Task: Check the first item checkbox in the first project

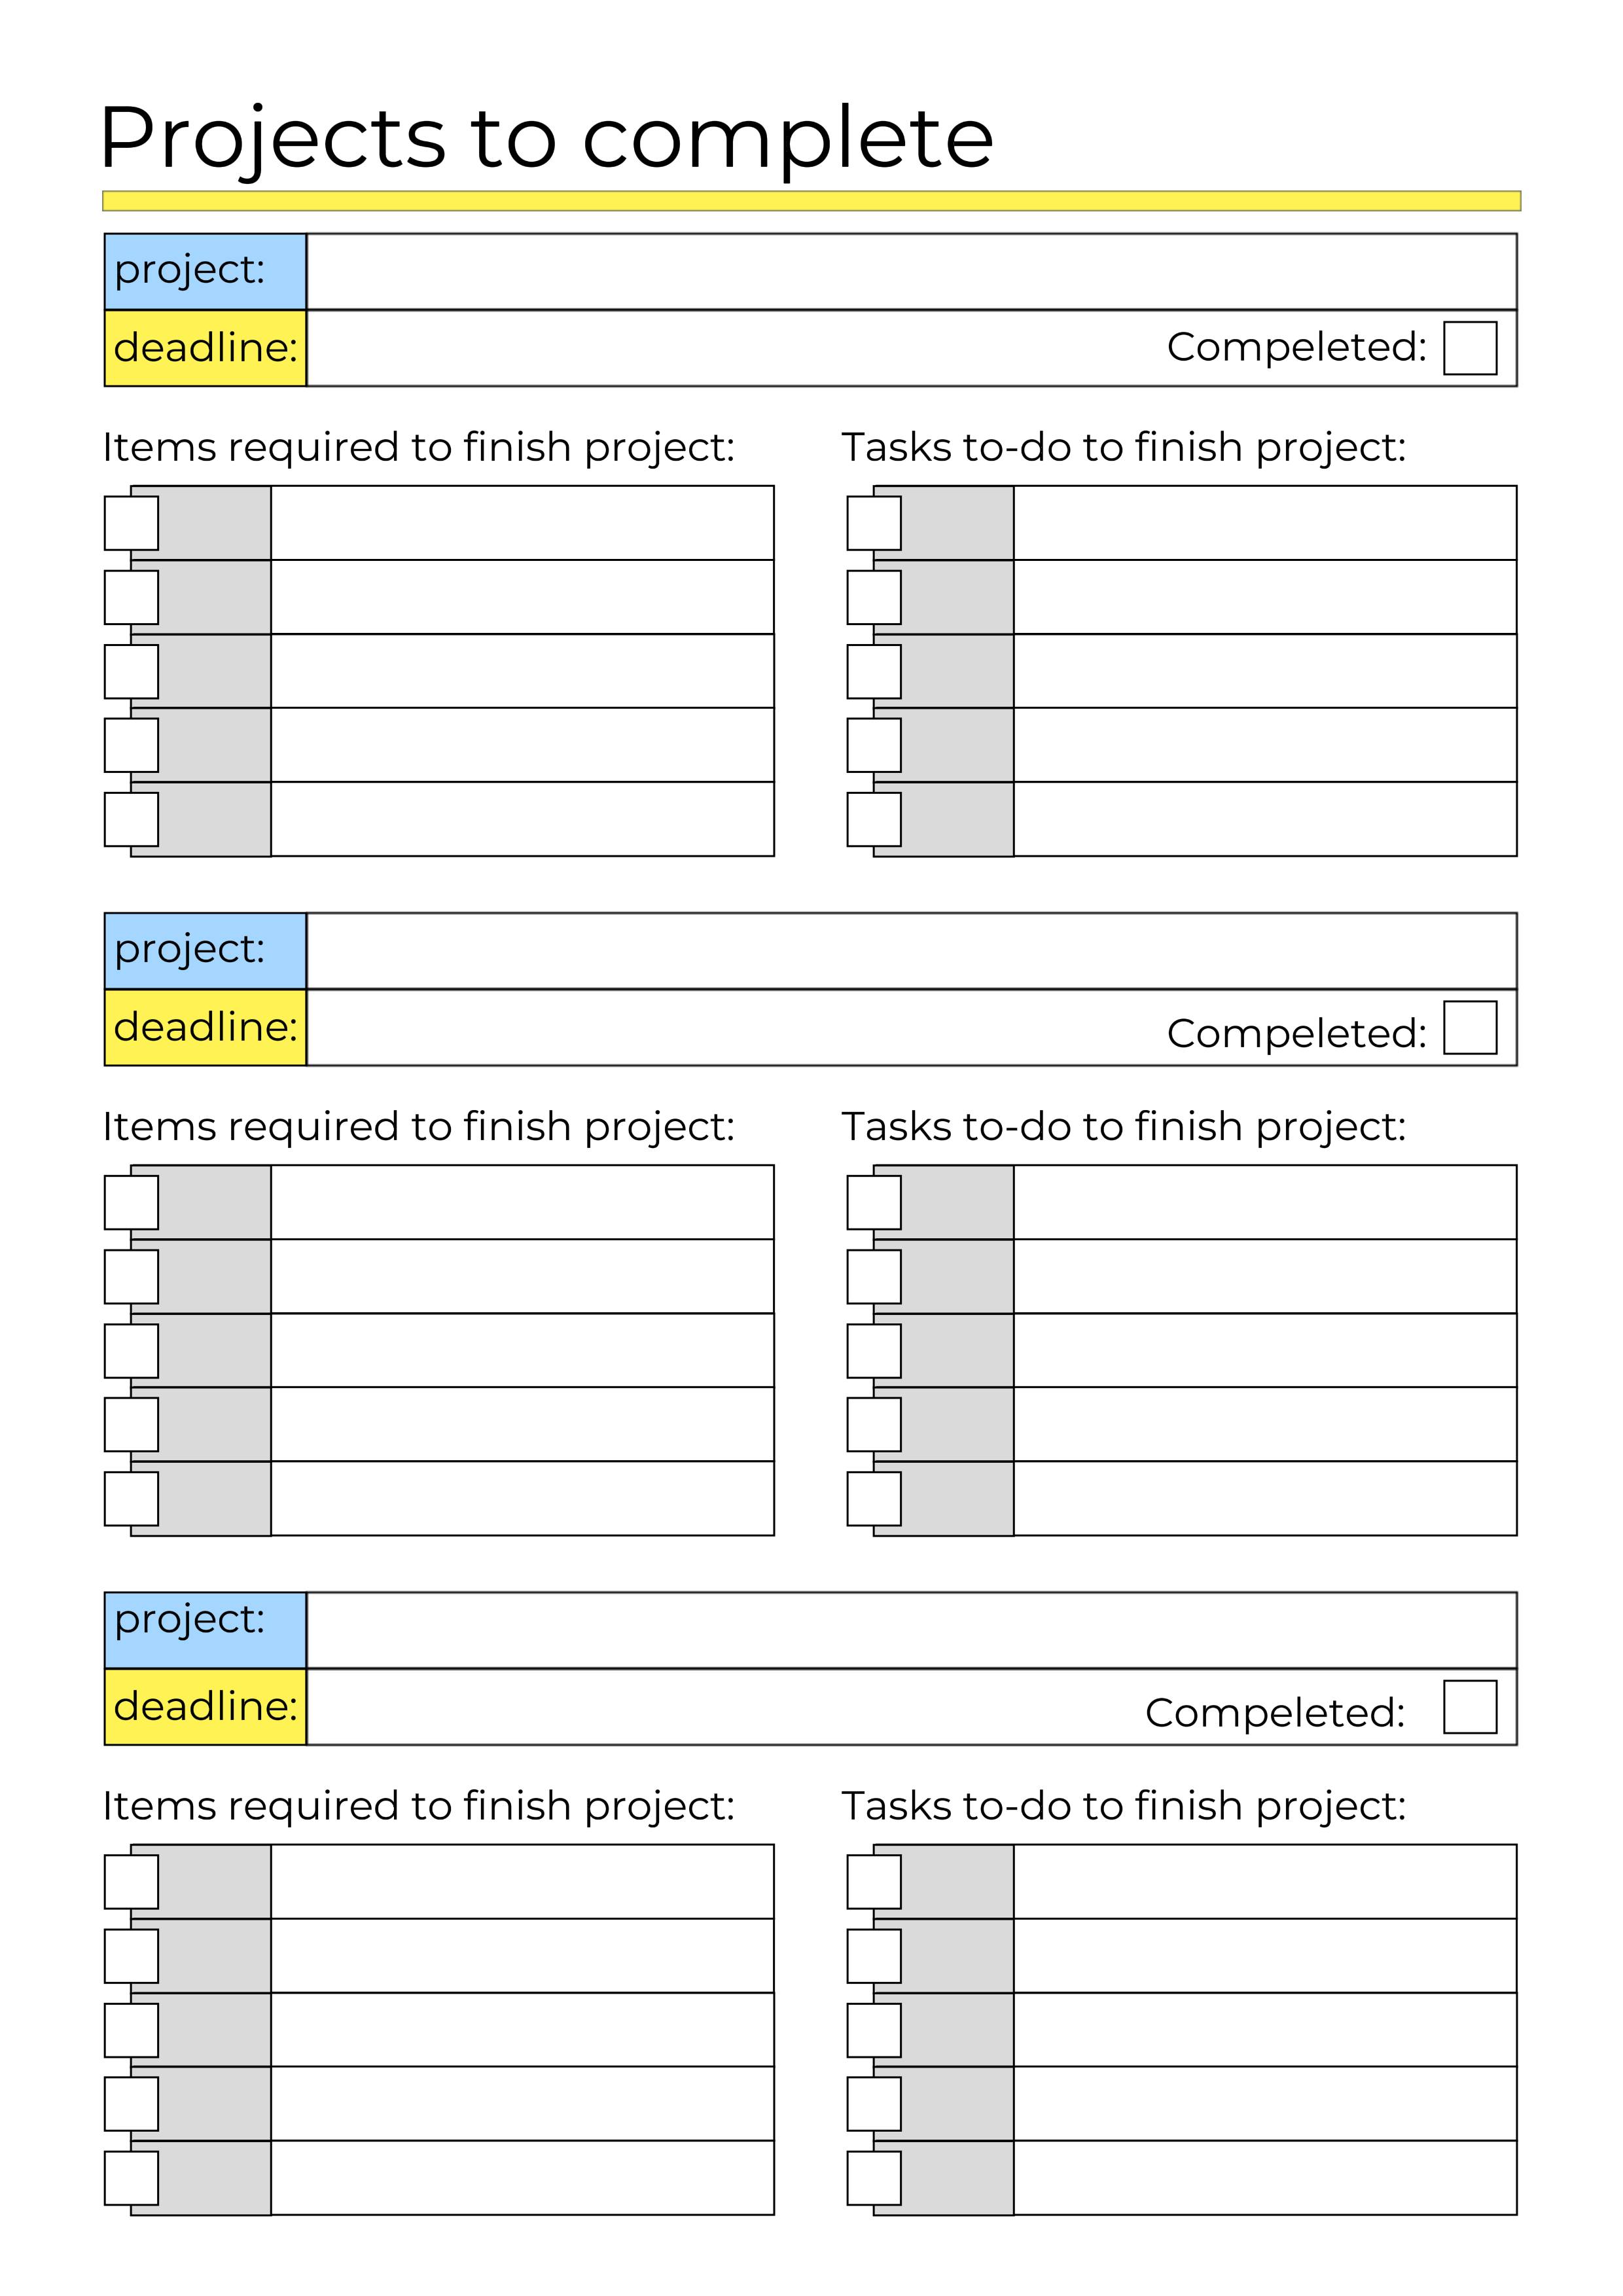Action: pos(131,523)
